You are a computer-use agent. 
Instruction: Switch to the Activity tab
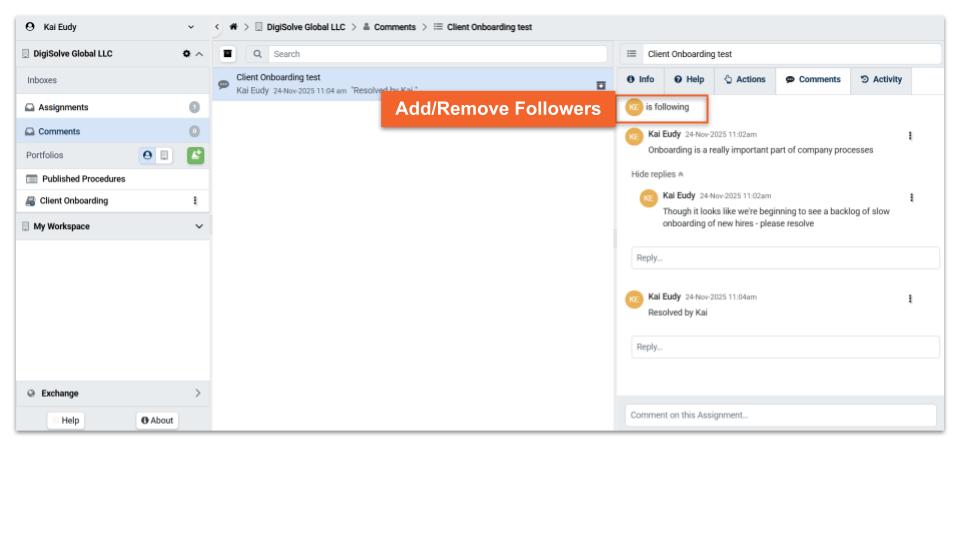click(880, 80)
